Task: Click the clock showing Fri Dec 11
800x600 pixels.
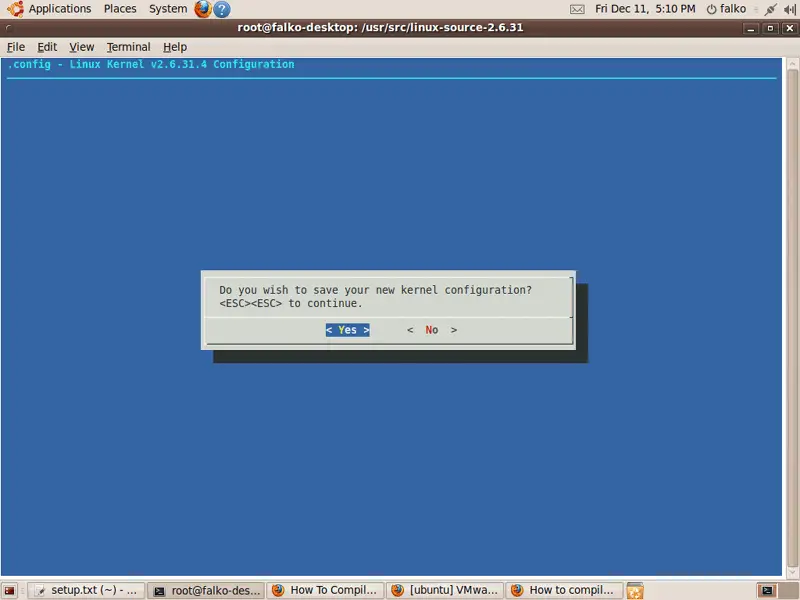Action: coord(645,9)
